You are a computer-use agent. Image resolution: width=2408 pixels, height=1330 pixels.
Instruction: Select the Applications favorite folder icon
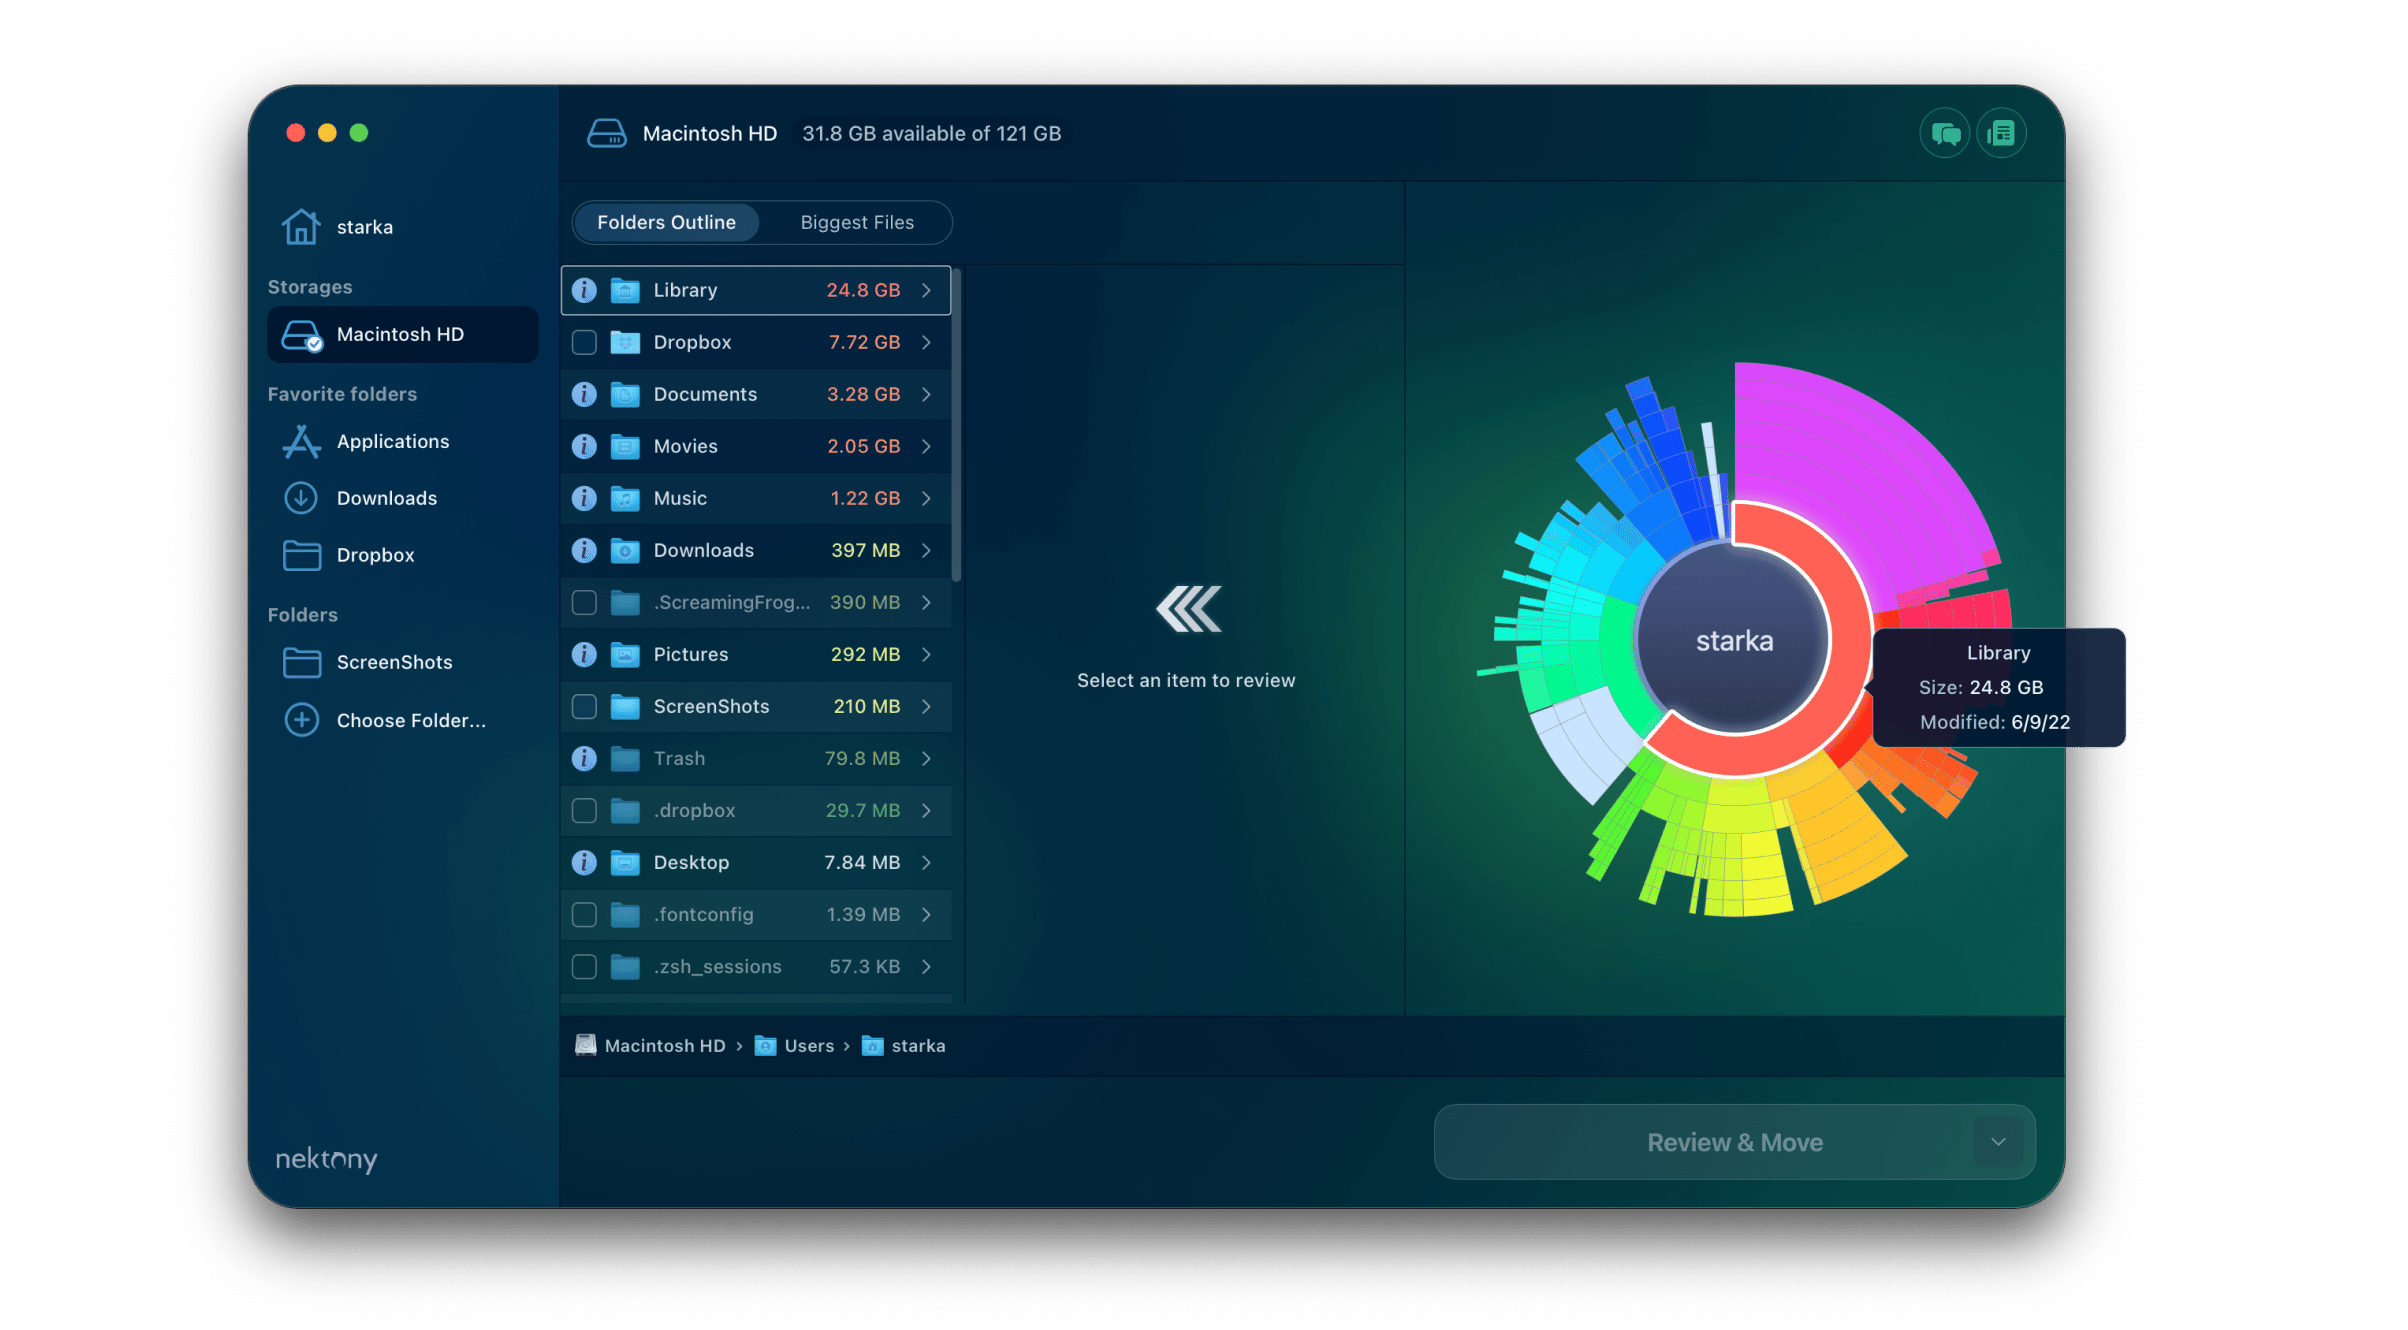303,439
